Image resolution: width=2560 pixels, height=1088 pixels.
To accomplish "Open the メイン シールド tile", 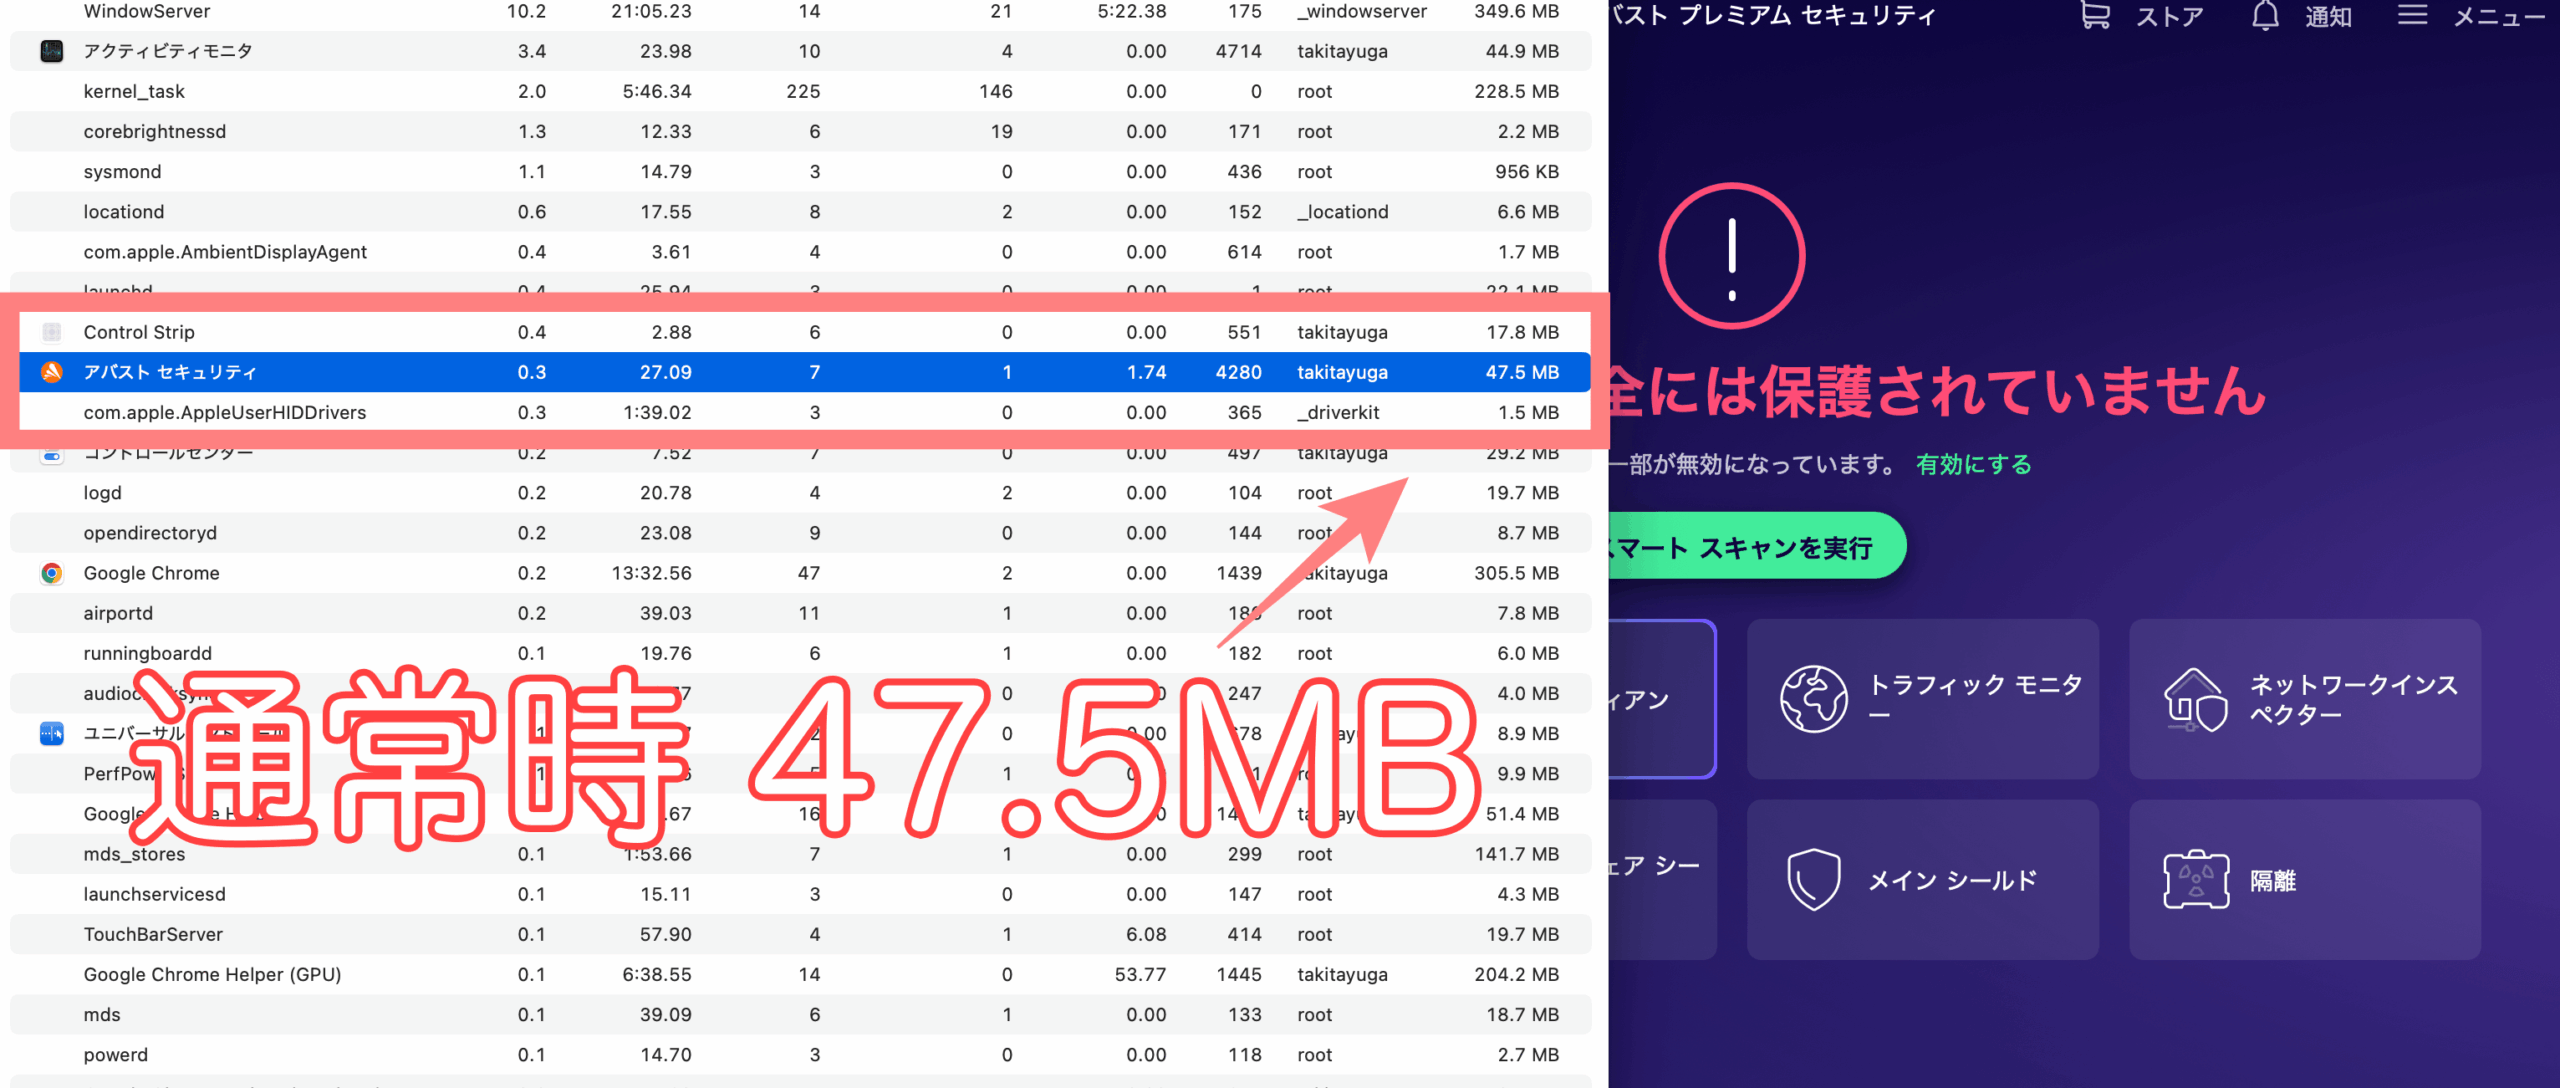I will pos(1922,879).
